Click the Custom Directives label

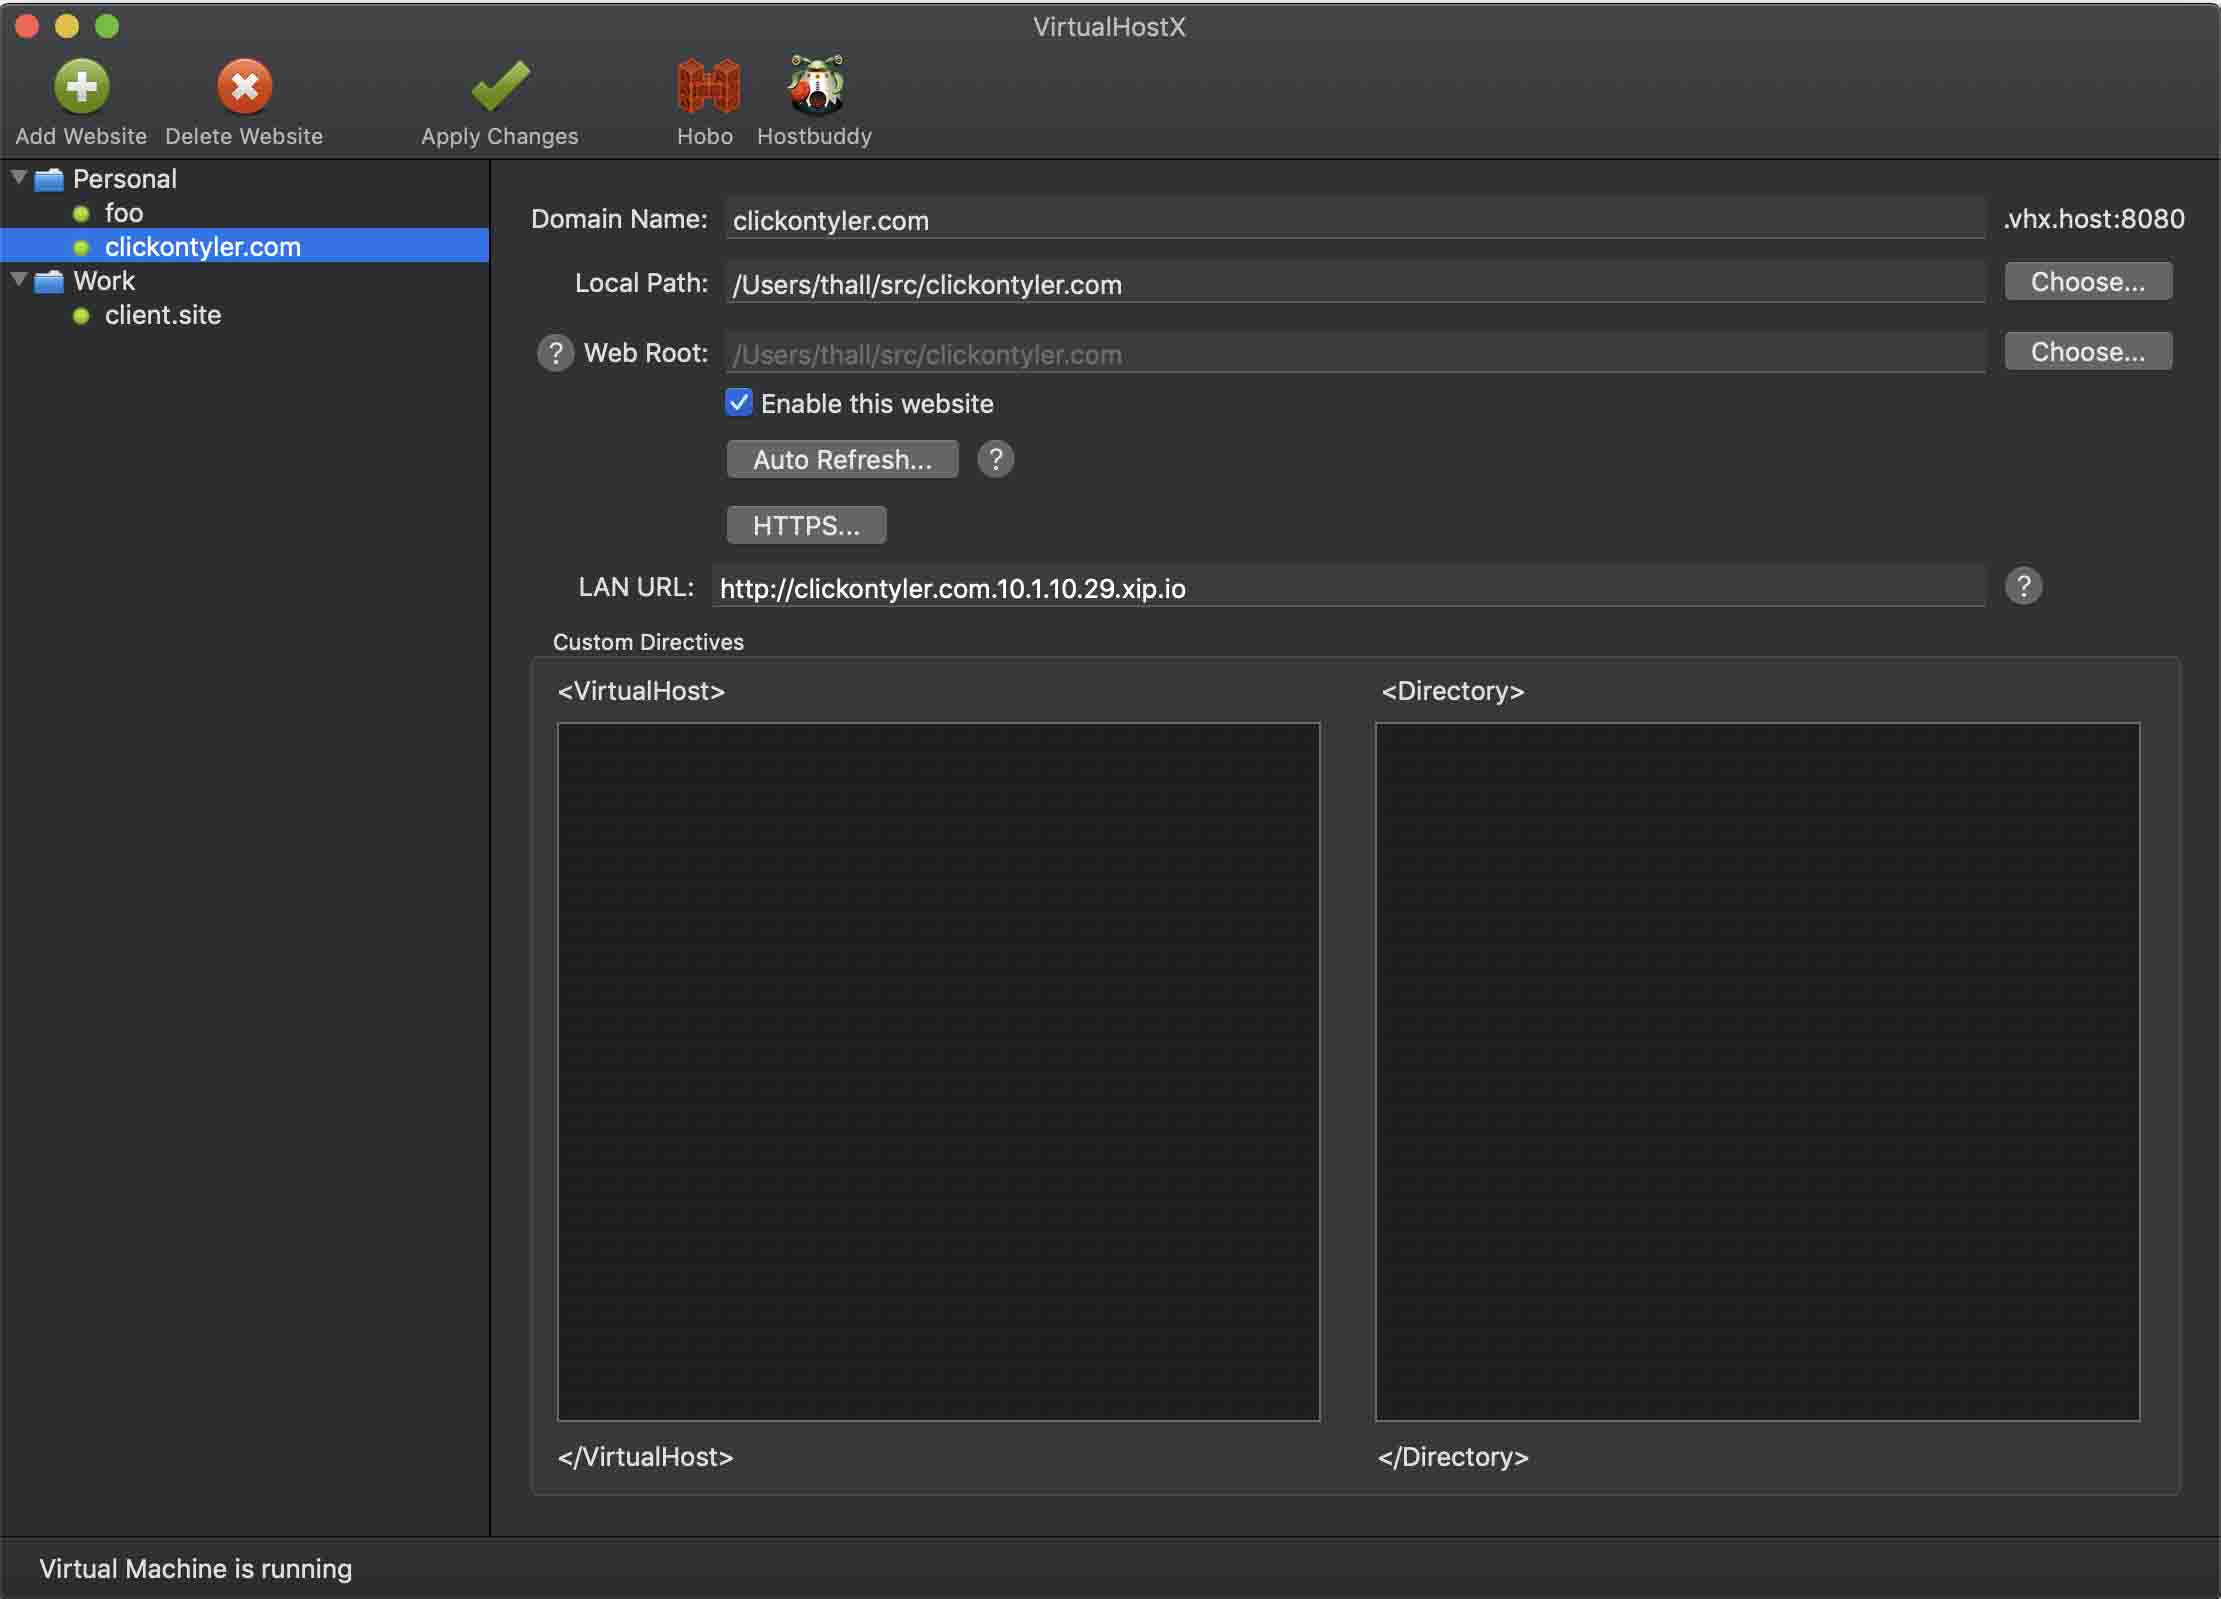point(648,642)
